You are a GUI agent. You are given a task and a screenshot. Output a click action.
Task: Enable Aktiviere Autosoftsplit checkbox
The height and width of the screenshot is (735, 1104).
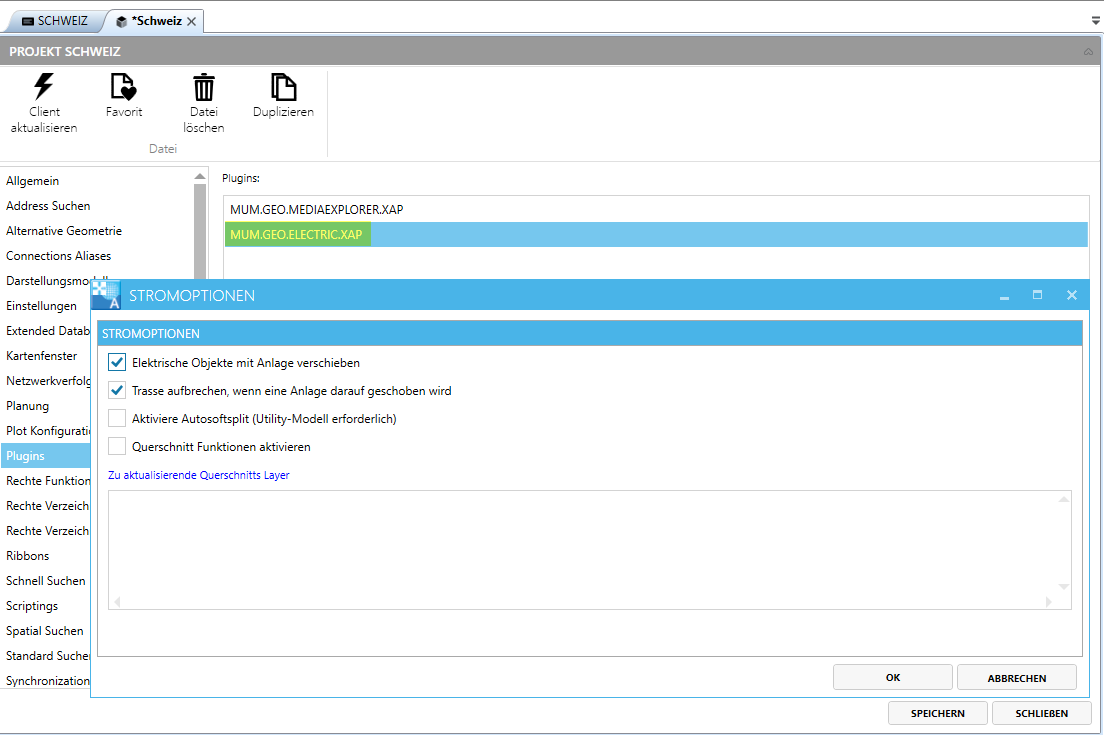coord(117,419)
